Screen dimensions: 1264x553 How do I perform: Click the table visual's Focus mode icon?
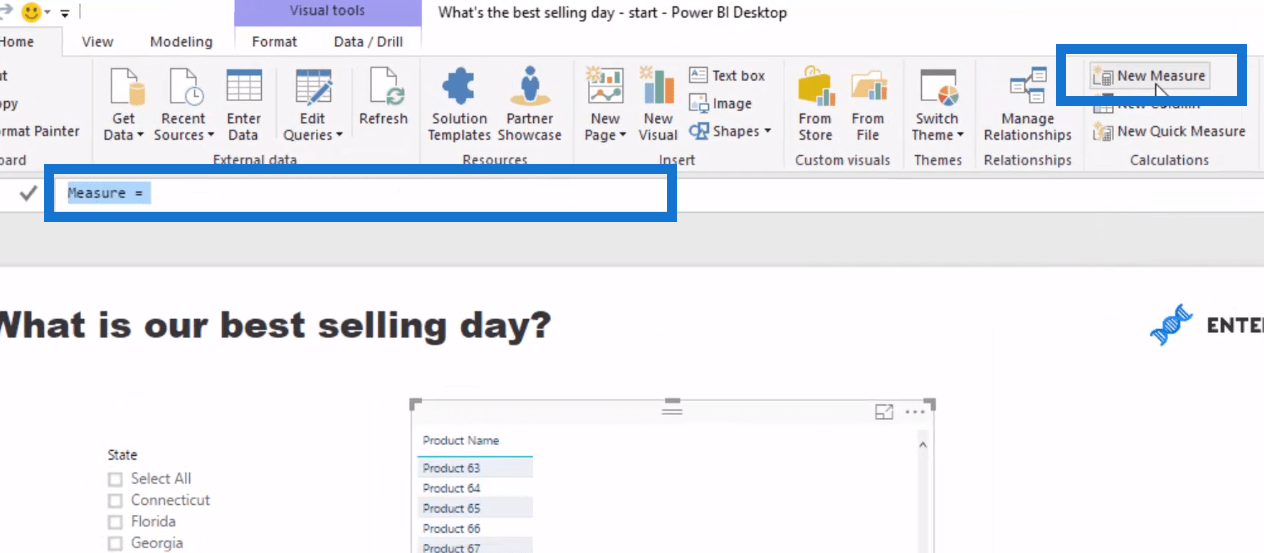(x=884, y=412)
